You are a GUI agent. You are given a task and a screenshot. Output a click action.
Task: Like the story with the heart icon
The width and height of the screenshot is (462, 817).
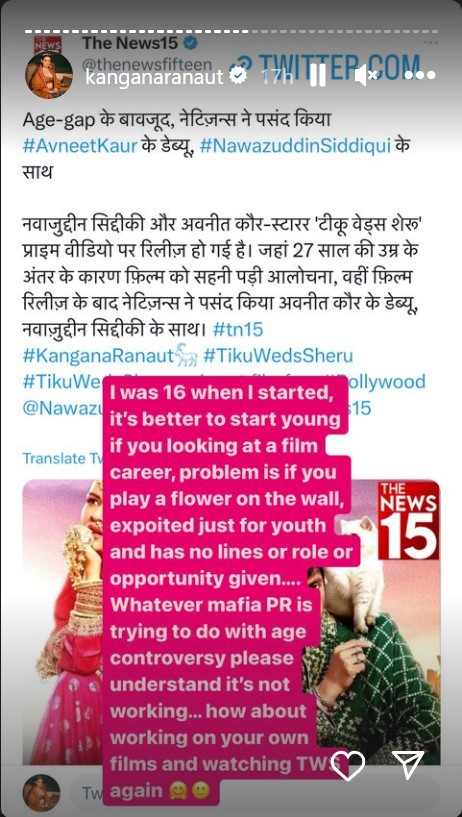[x=348, y=765]
